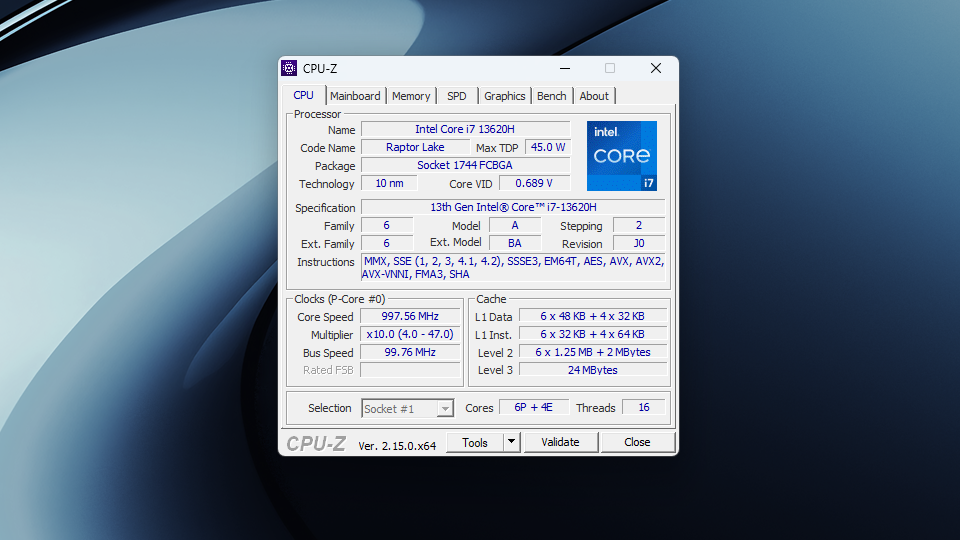This screenshot has height=540, width=960.
Task: Click the Intel Core i7 logo badge
Action: point(621,156)
